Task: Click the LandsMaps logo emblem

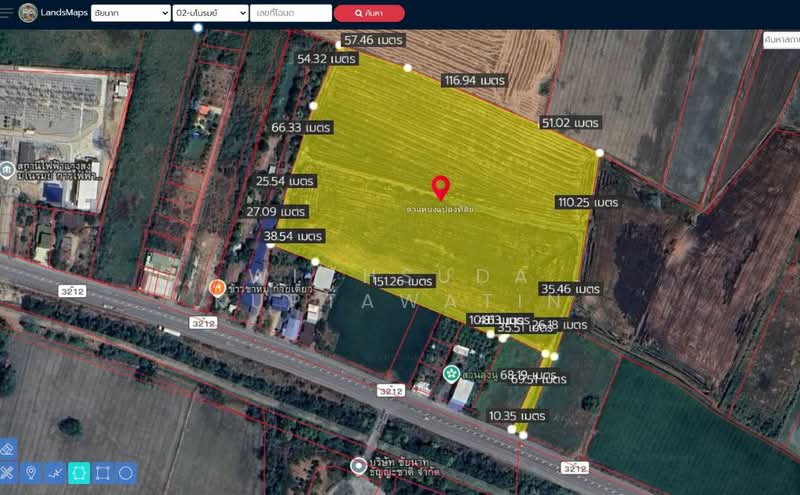Action: tap(28, 13)
